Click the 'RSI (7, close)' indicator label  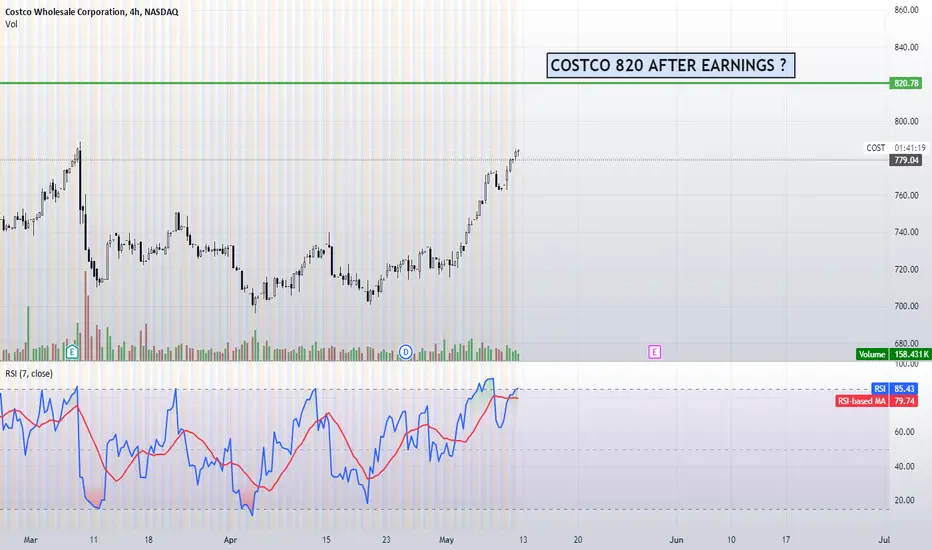point(29,373)
